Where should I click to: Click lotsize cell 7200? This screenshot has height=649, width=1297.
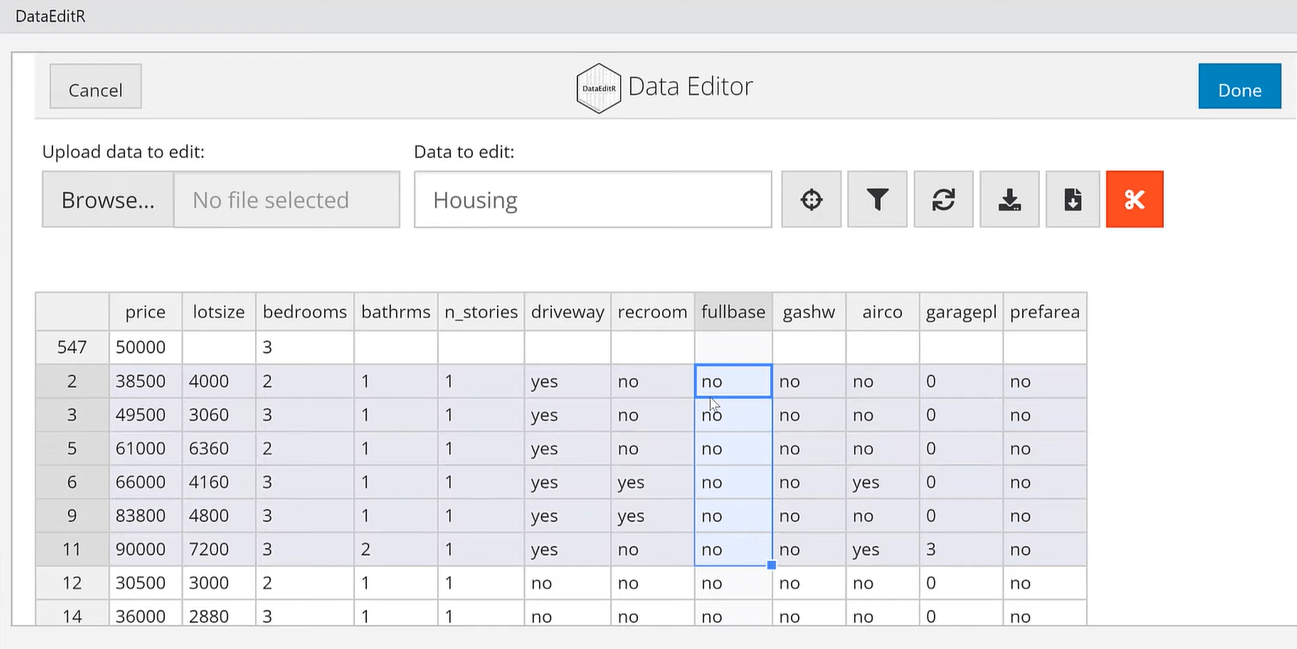coord(218,549)
